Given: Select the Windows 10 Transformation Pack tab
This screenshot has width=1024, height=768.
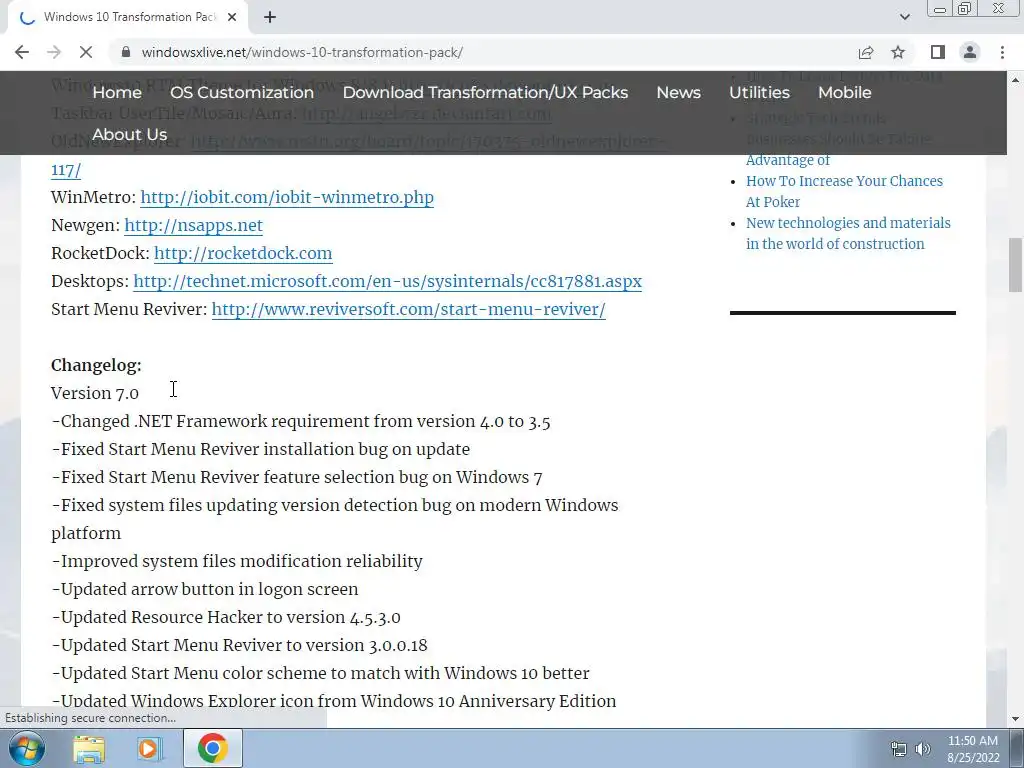Looking at the screenshot, I should point(127,17).
